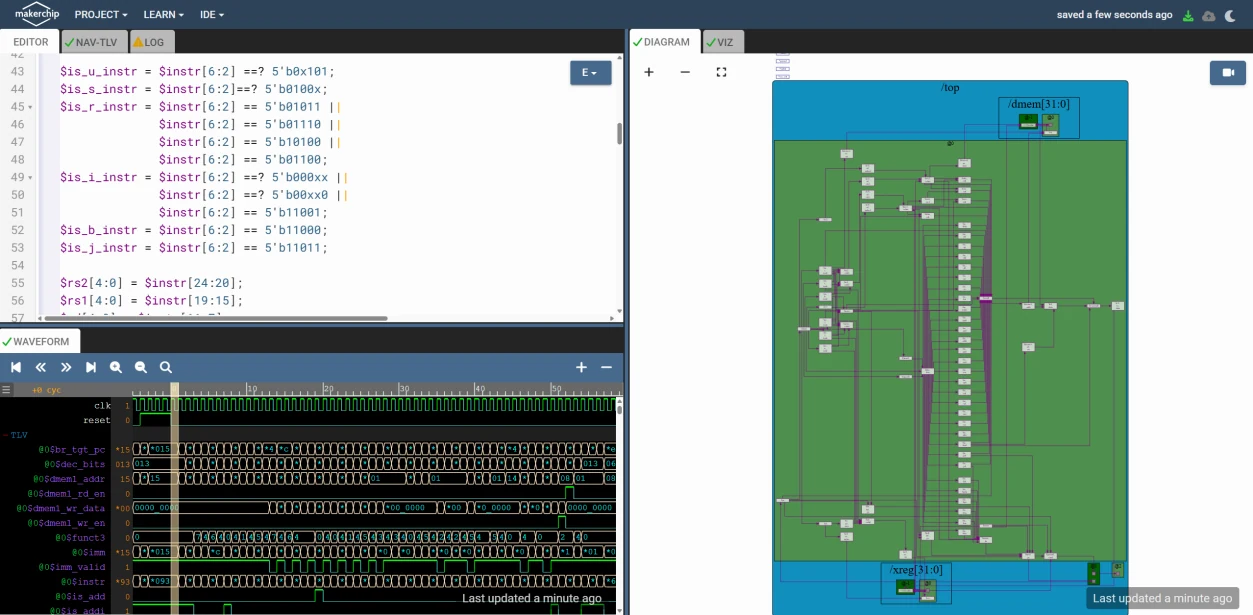
Task: Open the LEARN menu
Action: [x=163, y=15]
